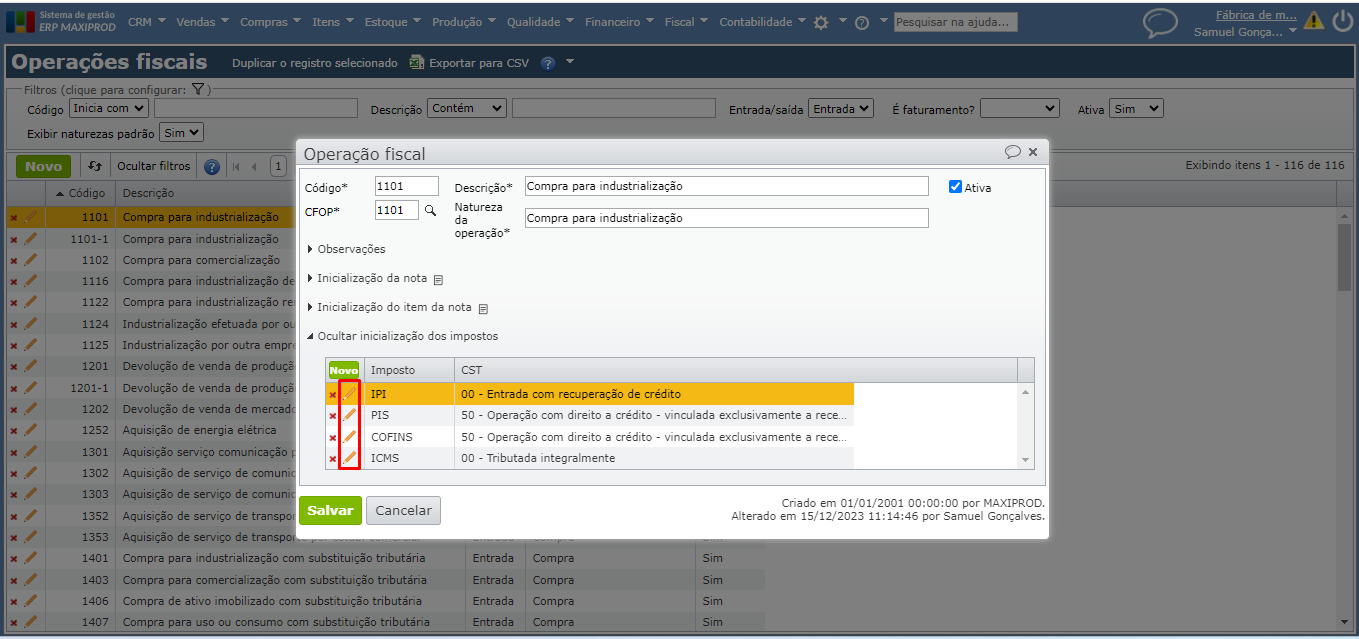Click the dialog Descrição input field
This screenshot has width=1359, height=639.
pyautogui.click(x=727, y=186)
